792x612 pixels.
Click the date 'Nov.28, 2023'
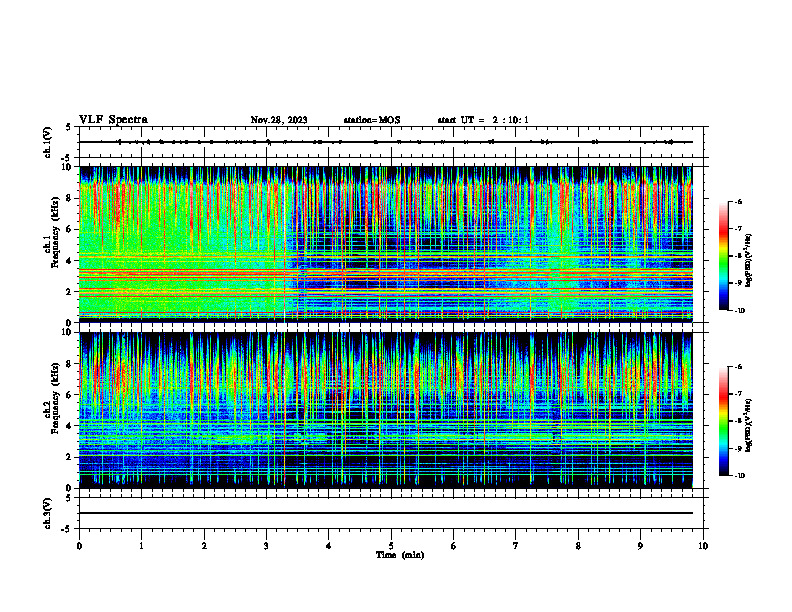(x=279, y=120)
